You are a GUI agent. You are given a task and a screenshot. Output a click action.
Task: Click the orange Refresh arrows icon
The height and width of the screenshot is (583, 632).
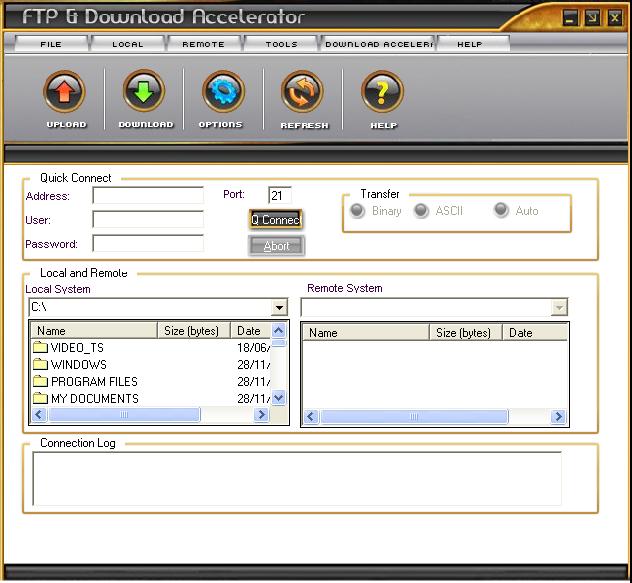302,92
